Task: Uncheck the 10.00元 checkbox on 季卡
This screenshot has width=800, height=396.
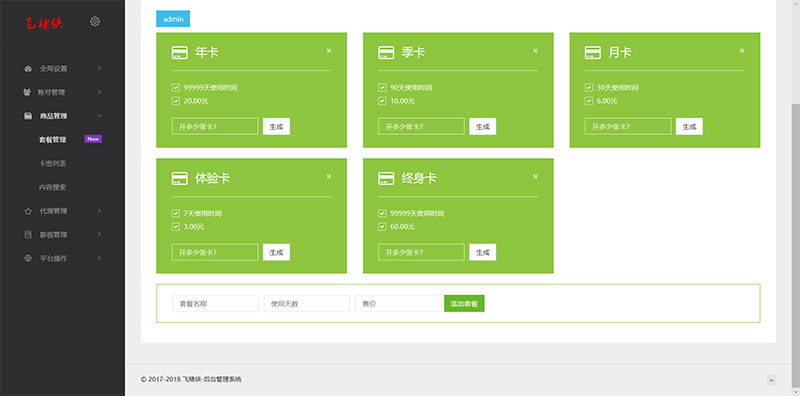Action: [382, 101]
